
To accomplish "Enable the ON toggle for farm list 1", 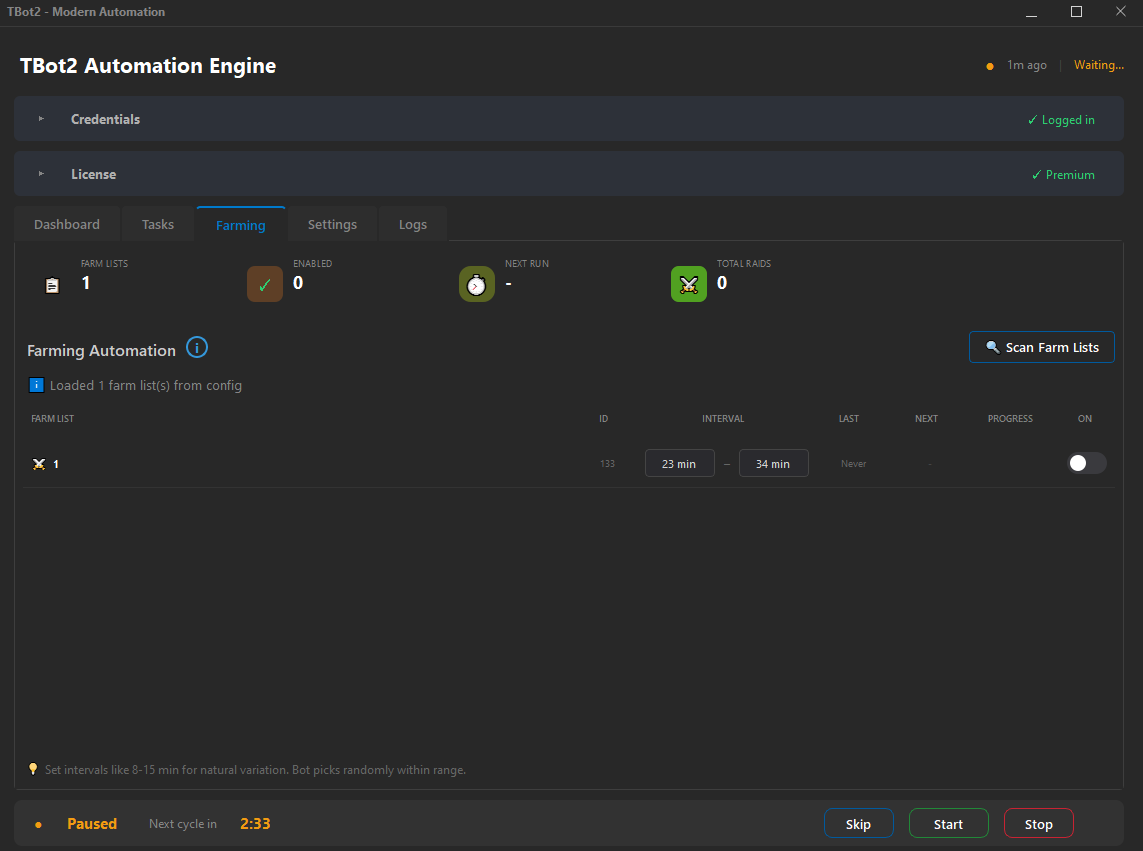I will pos(1086,463).
